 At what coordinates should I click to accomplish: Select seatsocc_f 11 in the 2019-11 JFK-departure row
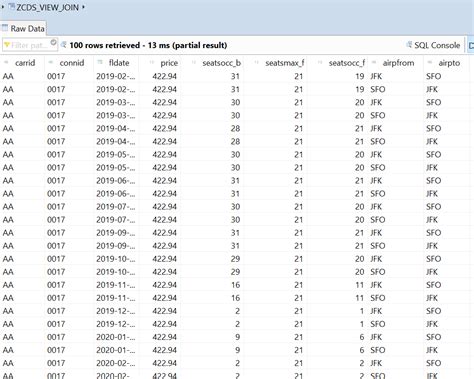pyautogui.click(x=359, y=285)
